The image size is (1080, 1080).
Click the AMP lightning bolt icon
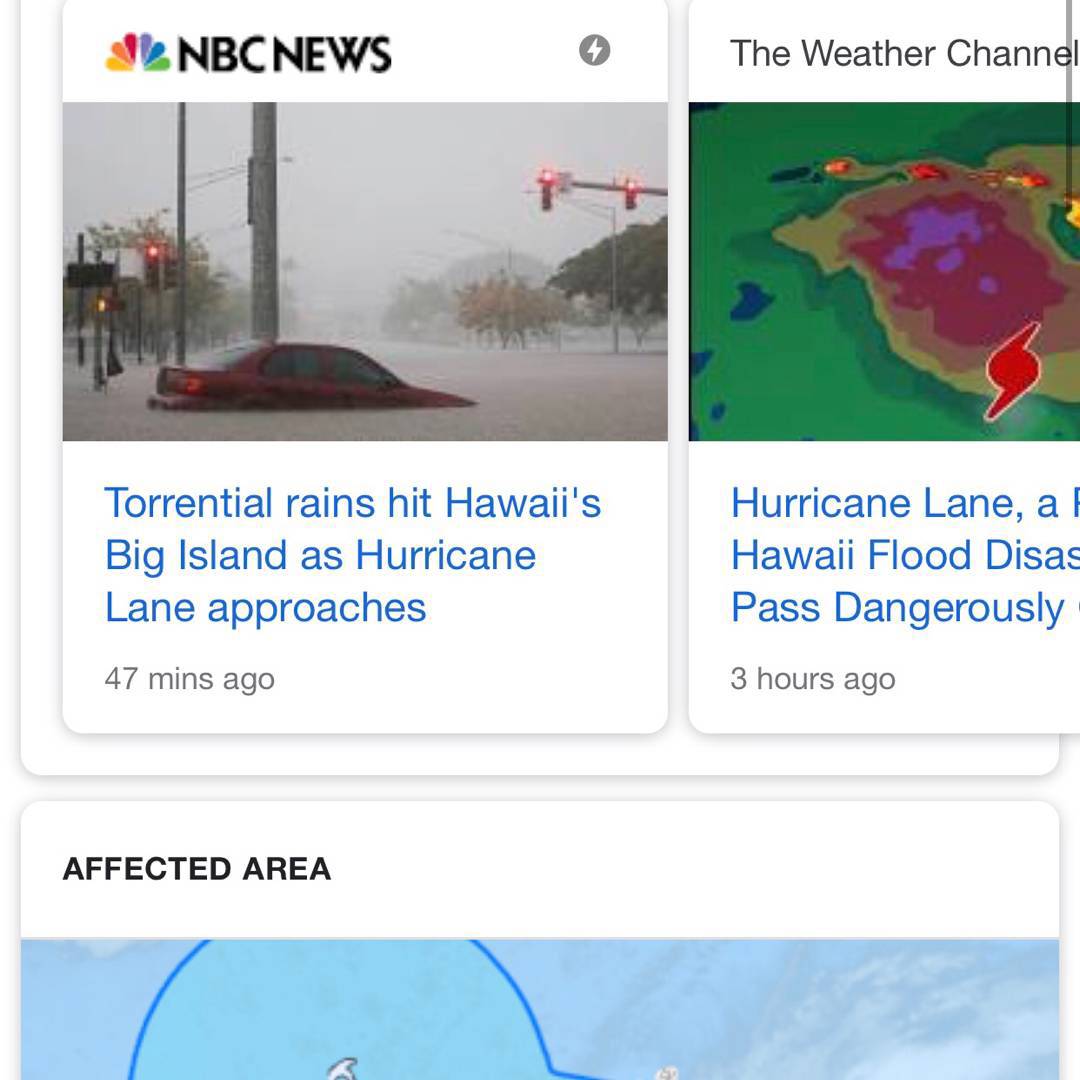[x=594, y=50]
